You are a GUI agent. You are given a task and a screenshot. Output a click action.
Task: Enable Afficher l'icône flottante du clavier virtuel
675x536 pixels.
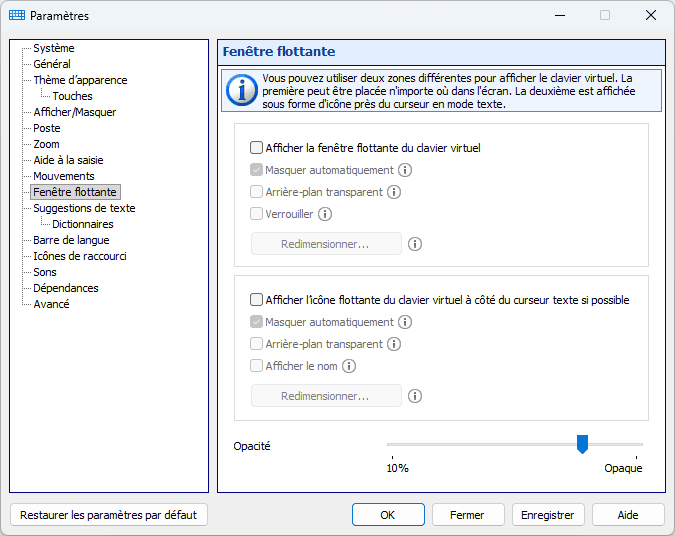pyautogui.click(x=256, y=300)
